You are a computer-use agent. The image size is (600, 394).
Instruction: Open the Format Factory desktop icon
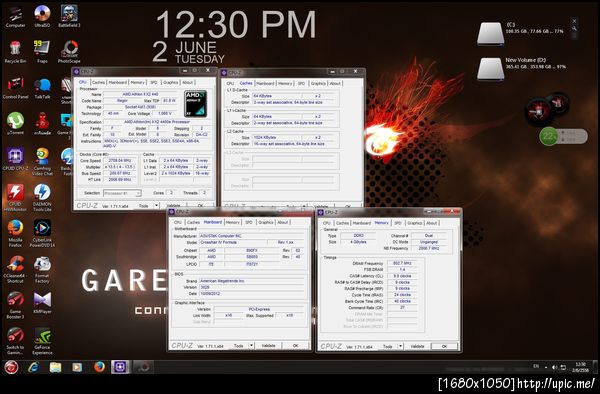[42, 269]
